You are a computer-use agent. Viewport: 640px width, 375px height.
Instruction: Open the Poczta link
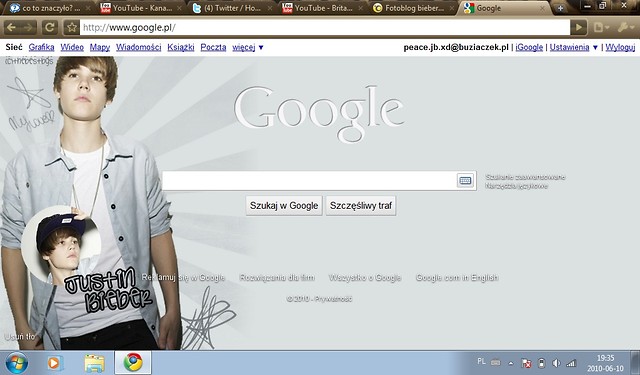pyautogui.click(x=213, y=47)
